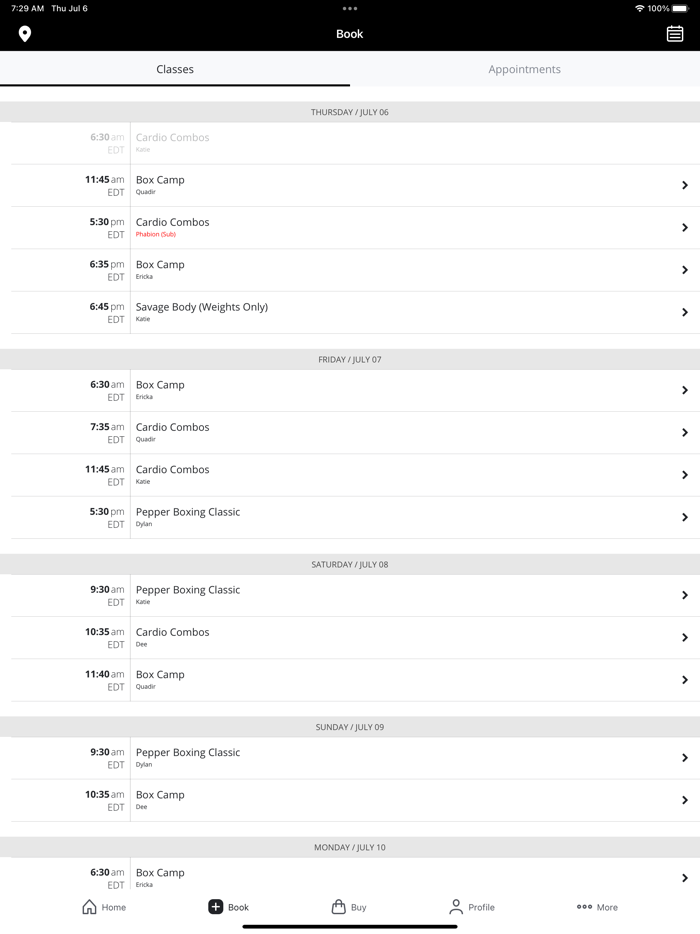Tap the greyed-out 6:30 am Cardio Combos
This screenshot has width=700, height=934.
coord(355,143)
